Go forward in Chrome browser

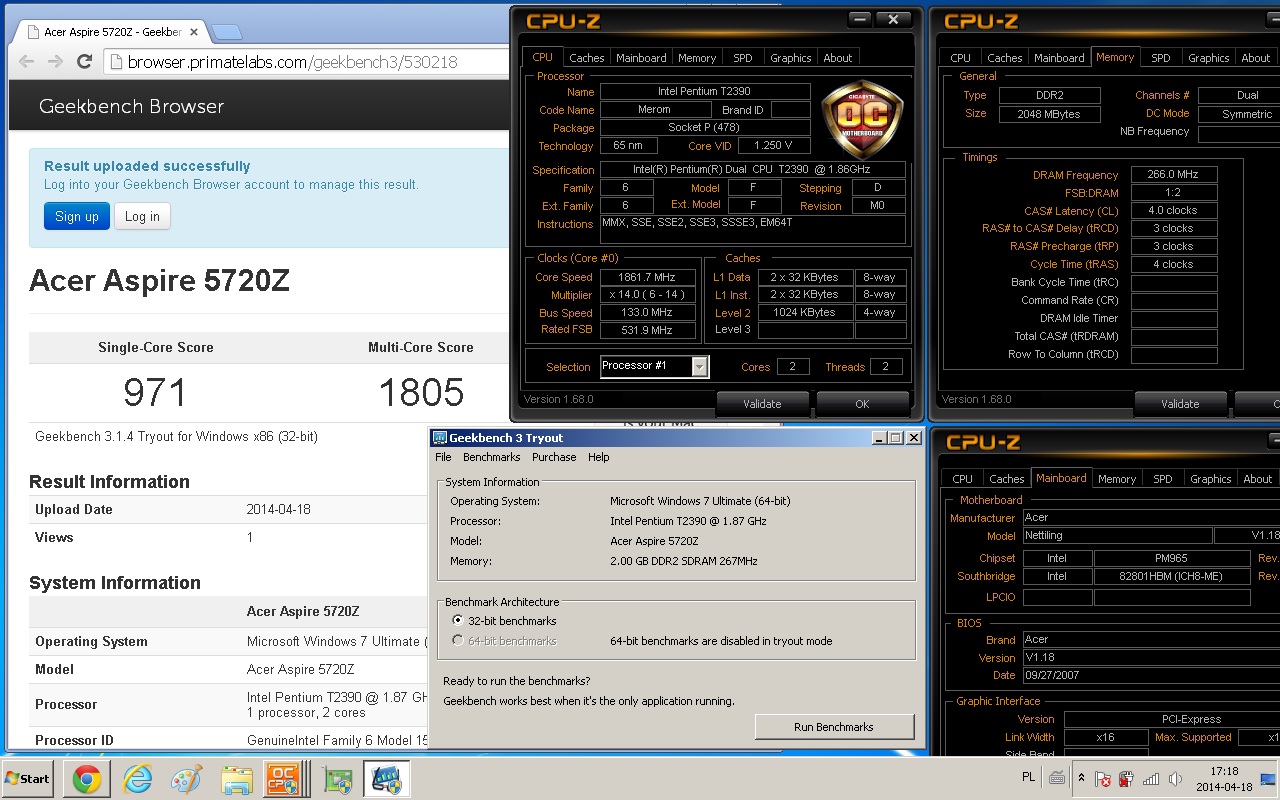point(55,62)
